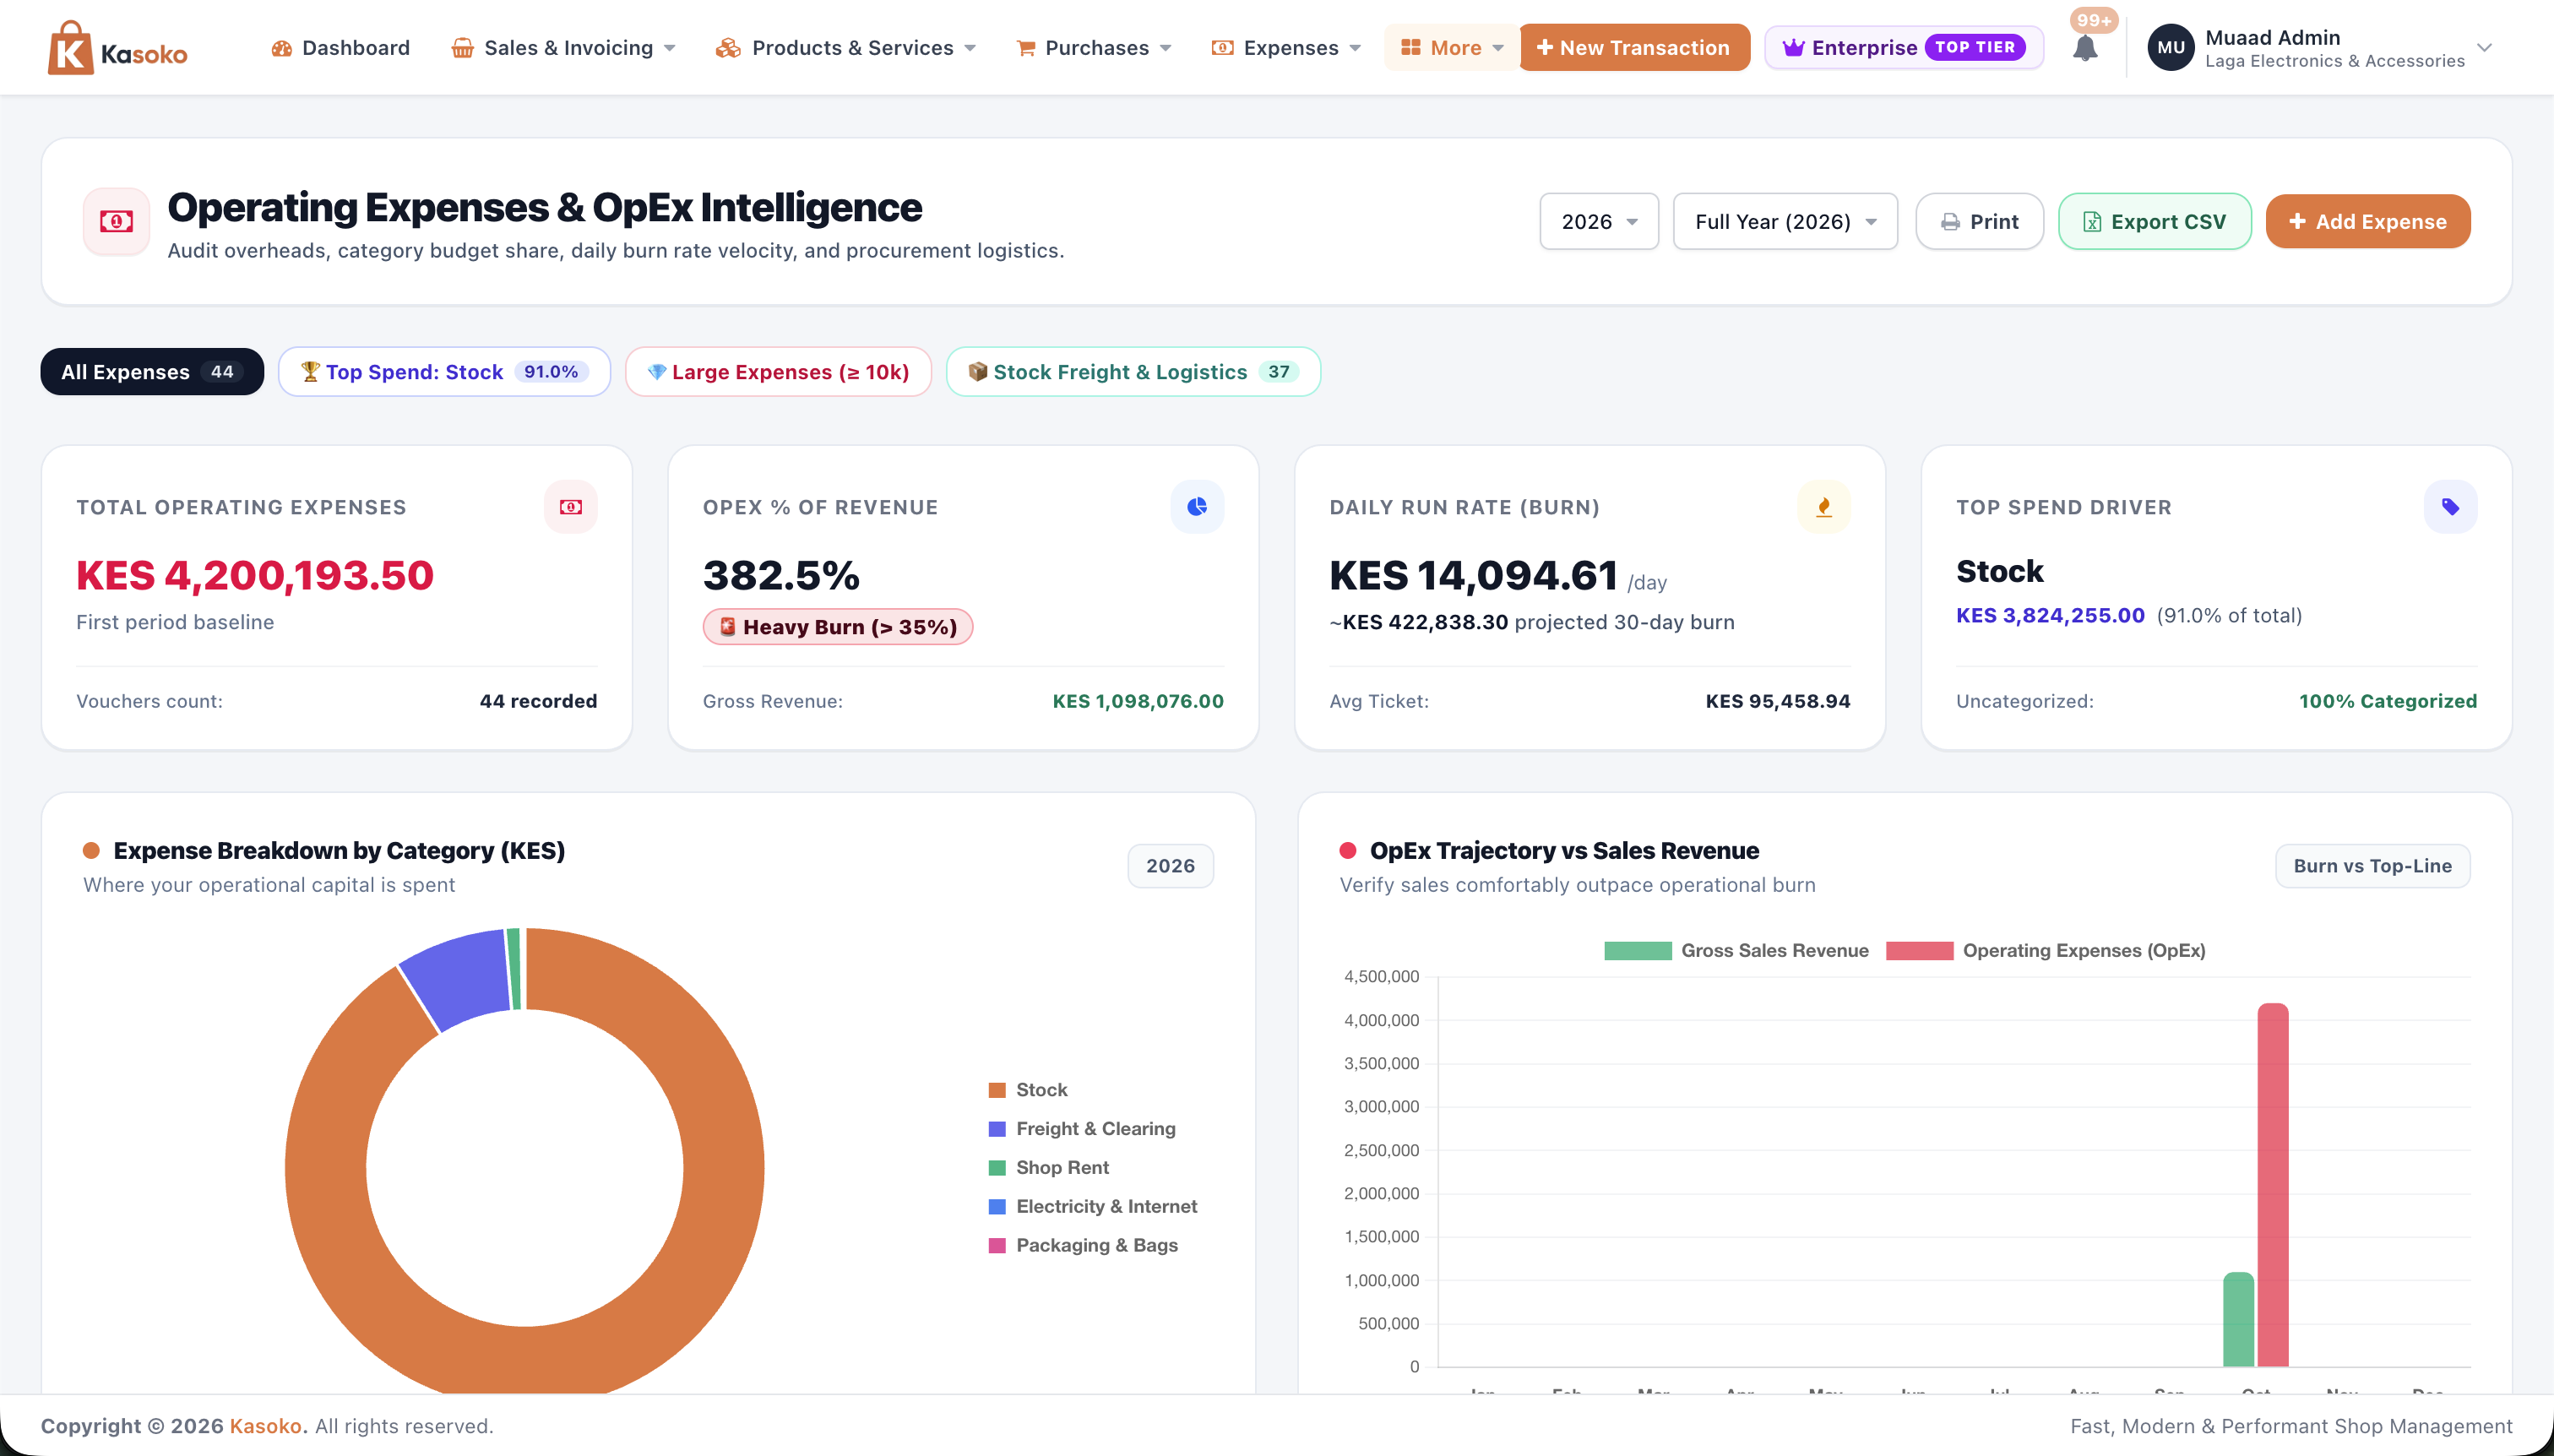2554x1456 pixels.
Task: Click the red OpEx bar in October
Action: [2272, 1185]
